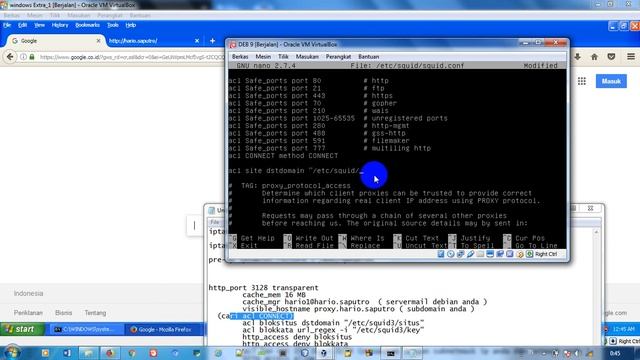Switch to the Google tab
The width and height of the screenshot is (640, 360).
(x=55, y=41)
